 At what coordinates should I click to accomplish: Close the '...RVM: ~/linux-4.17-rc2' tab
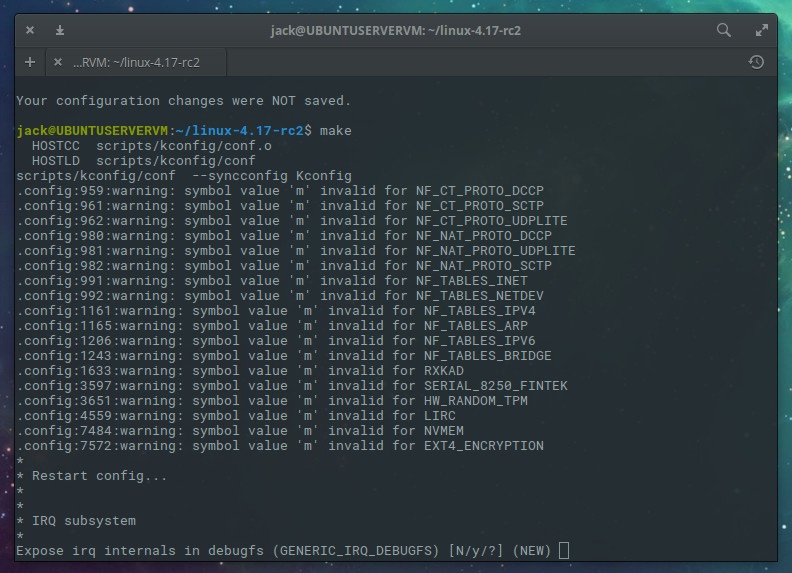(x=58, y=62)
